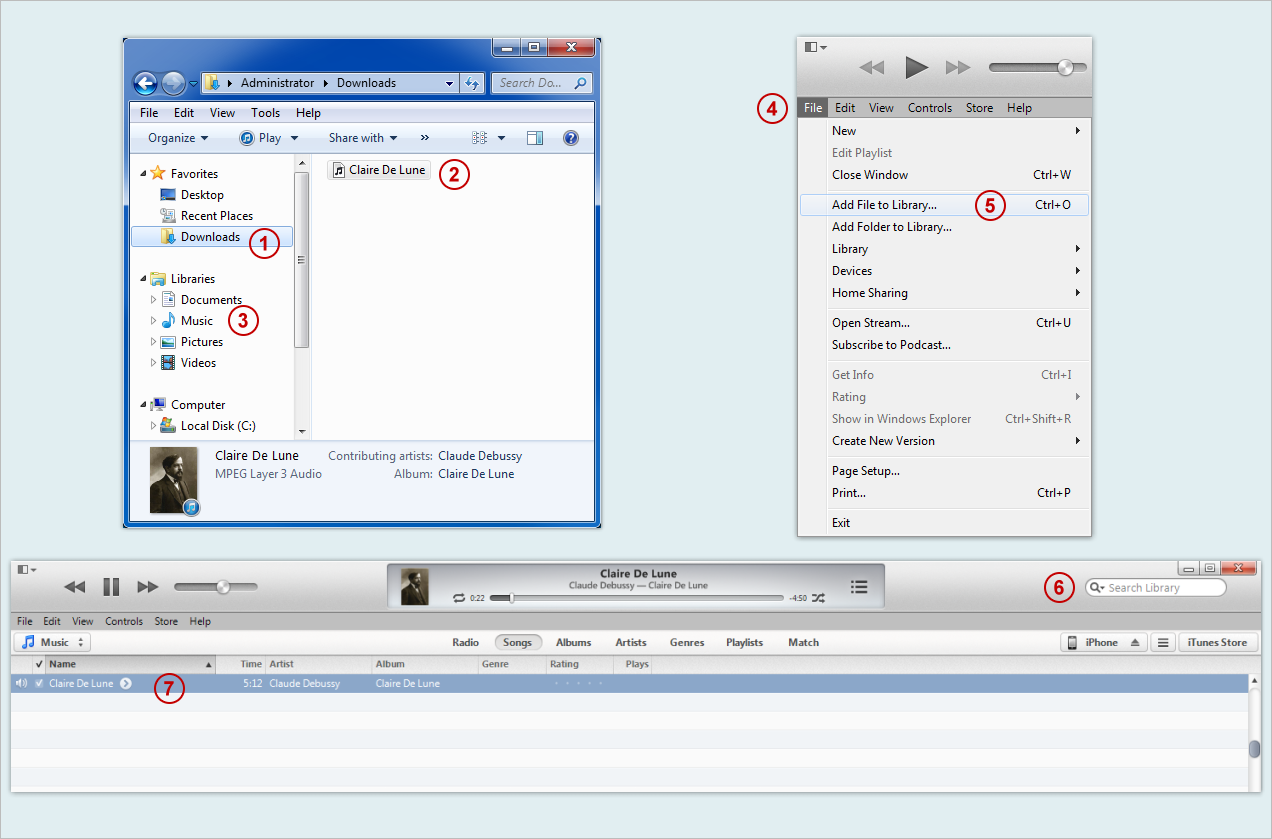Open the Music source dropdown in iTunes
Image resolution: width=1272 pixels, height=839 pixels.
pos(54,643)
